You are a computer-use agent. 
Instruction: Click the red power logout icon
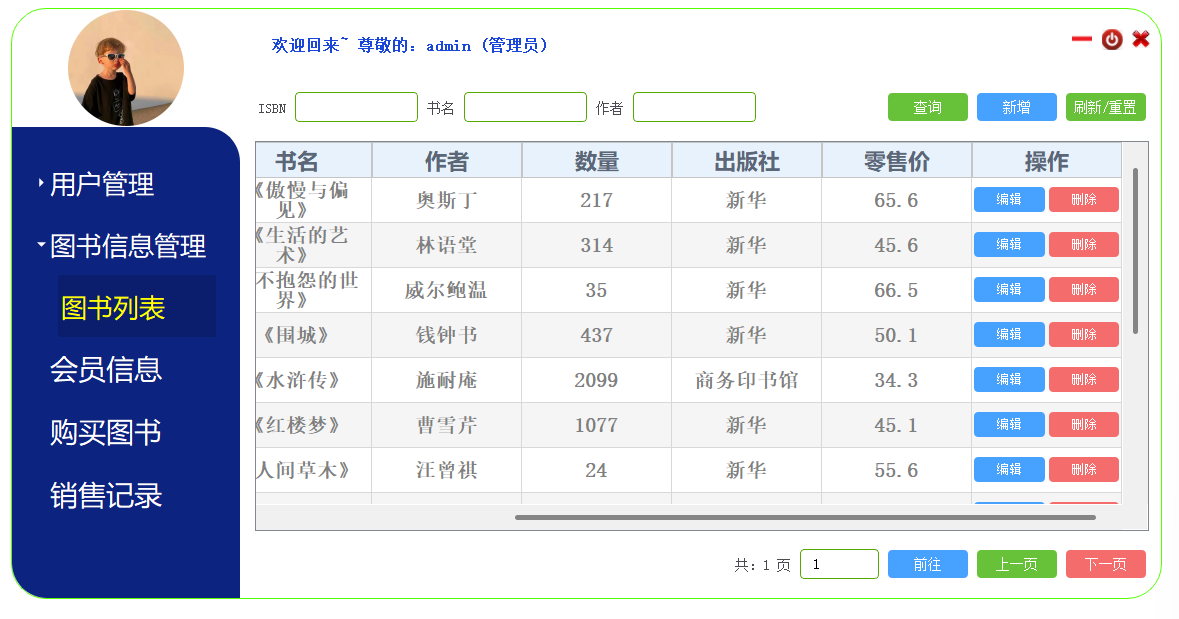pos(1112,39)
